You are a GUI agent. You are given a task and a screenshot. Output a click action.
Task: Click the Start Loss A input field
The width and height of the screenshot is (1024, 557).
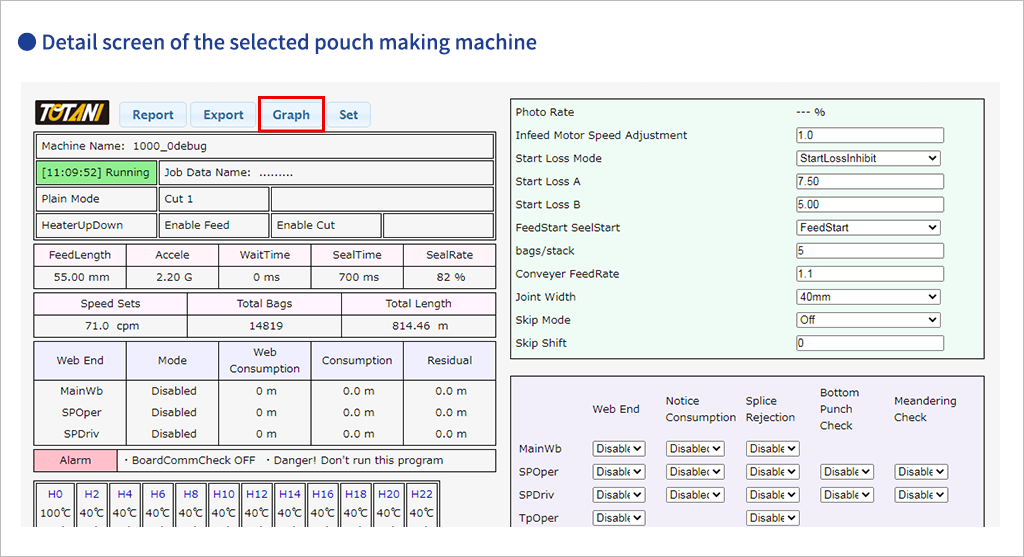(869, 182)
